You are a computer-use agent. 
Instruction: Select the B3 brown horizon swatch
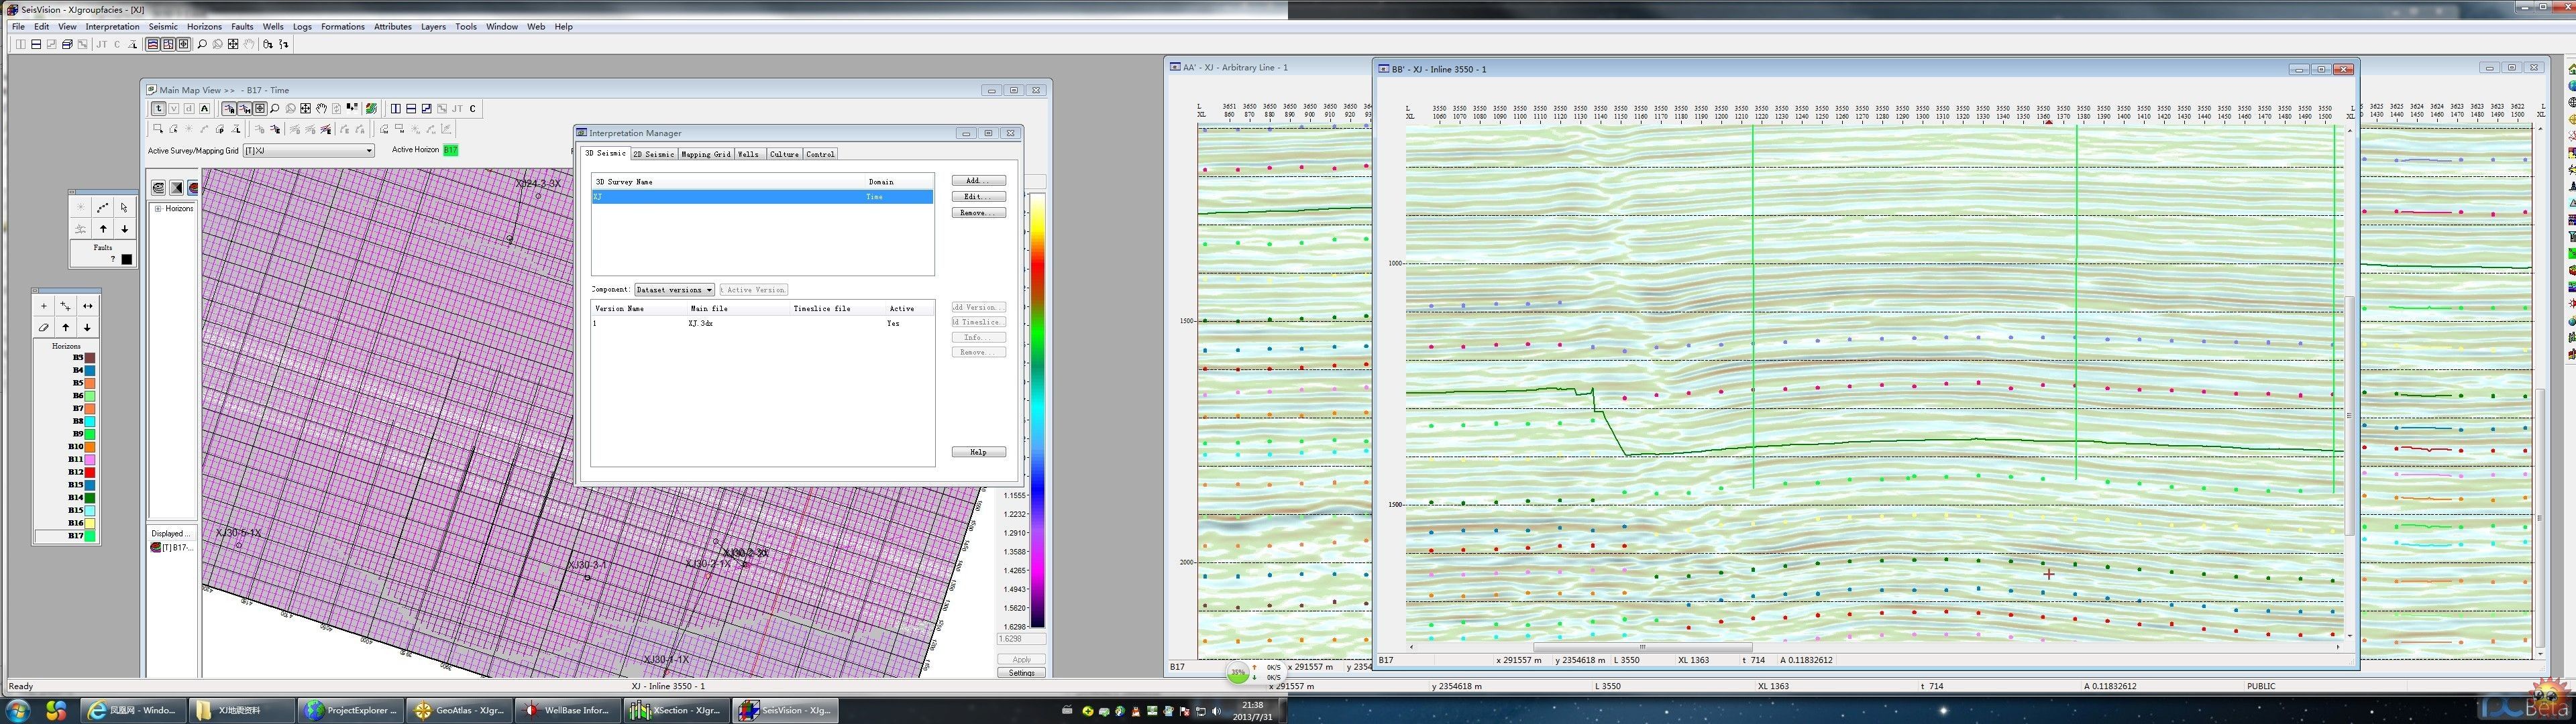pos(90,357)
